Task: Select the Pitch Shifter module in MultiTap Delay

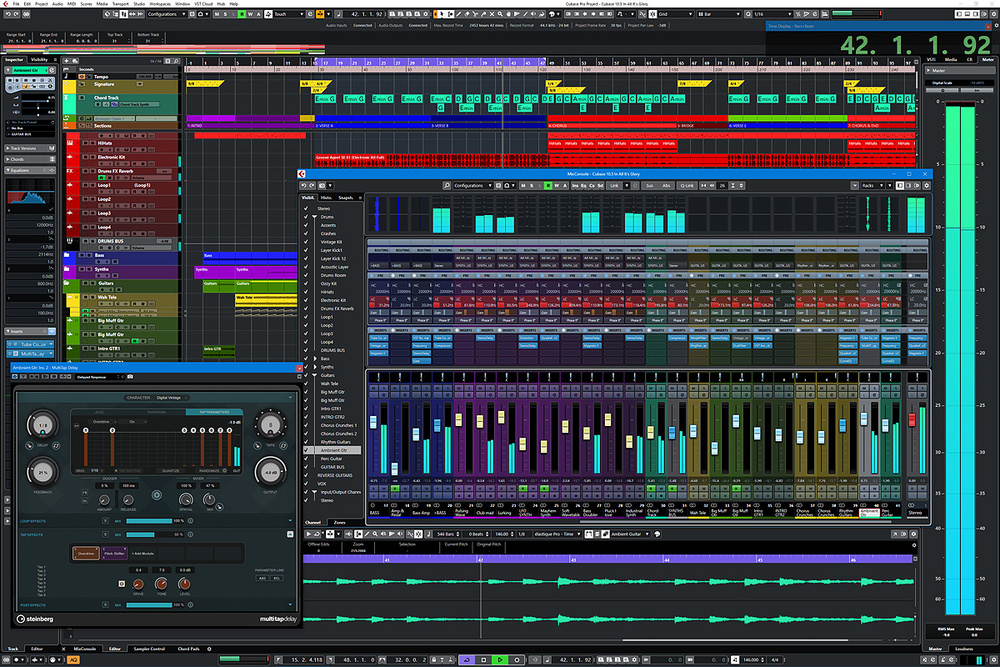Action: 114,554
